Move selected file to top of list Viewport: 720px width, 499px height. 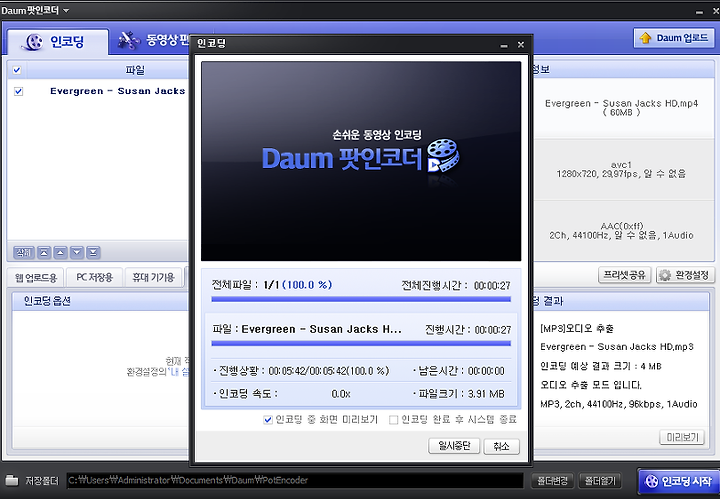pos(44,252)
